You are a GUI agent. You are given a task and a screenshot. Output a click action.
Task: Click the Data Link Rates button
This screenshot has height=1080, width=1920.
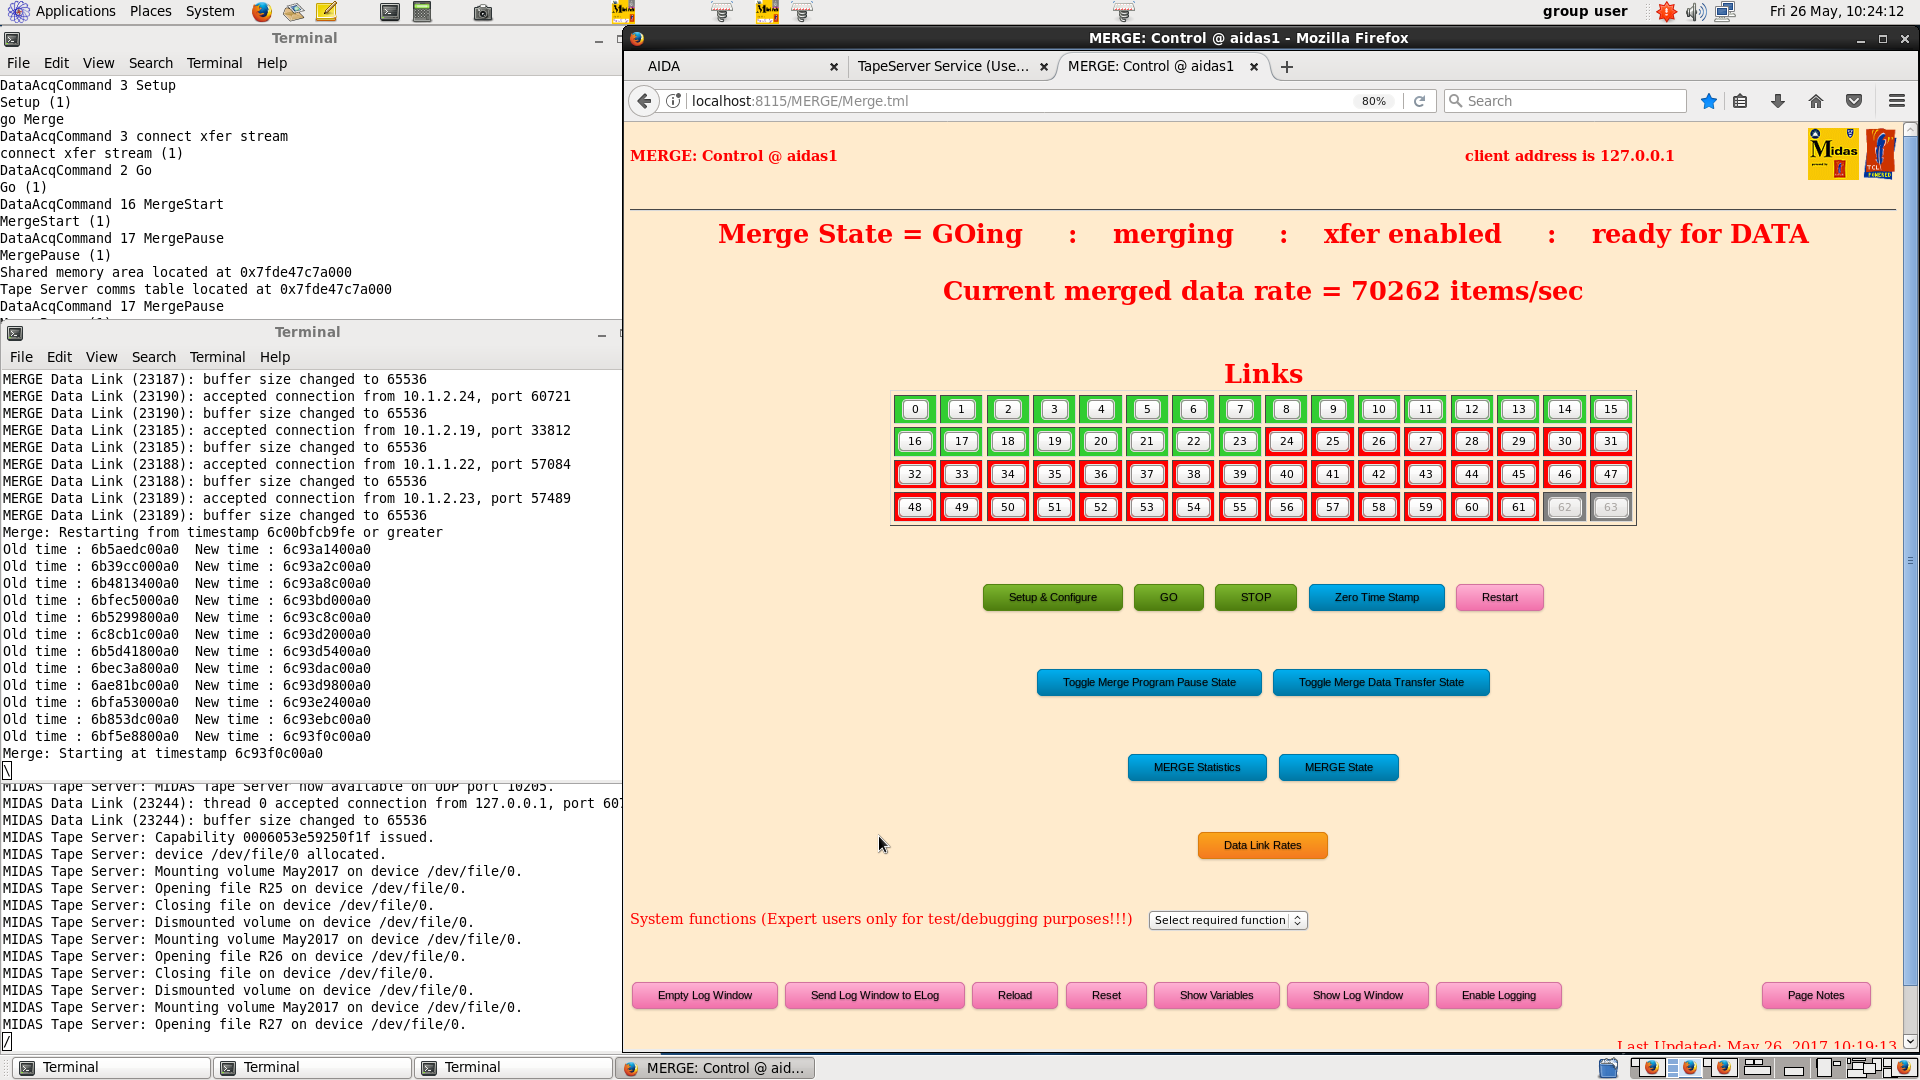click(x=1262, y=845)
